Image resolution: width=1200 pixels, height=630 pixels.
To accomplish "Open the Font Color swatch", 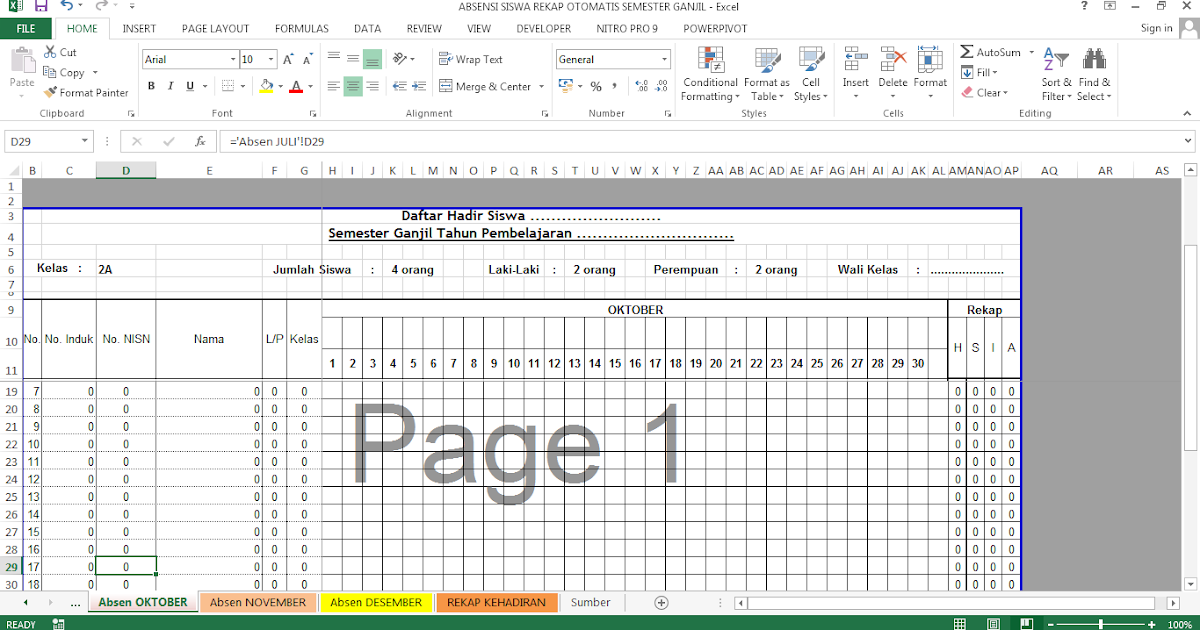I will pyautogui.click(x=297, y=86).
